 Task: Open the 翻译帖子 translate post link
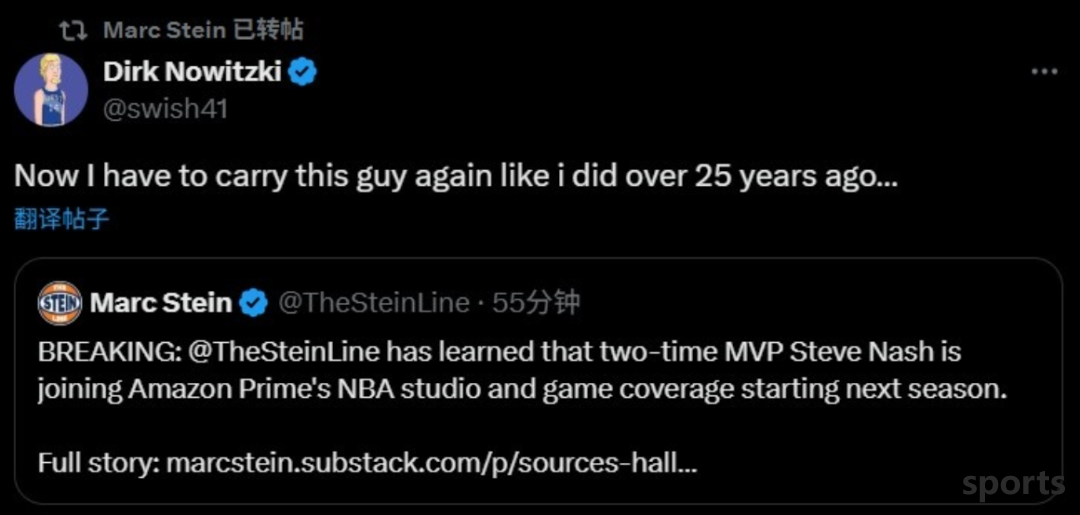click(62, 220)
